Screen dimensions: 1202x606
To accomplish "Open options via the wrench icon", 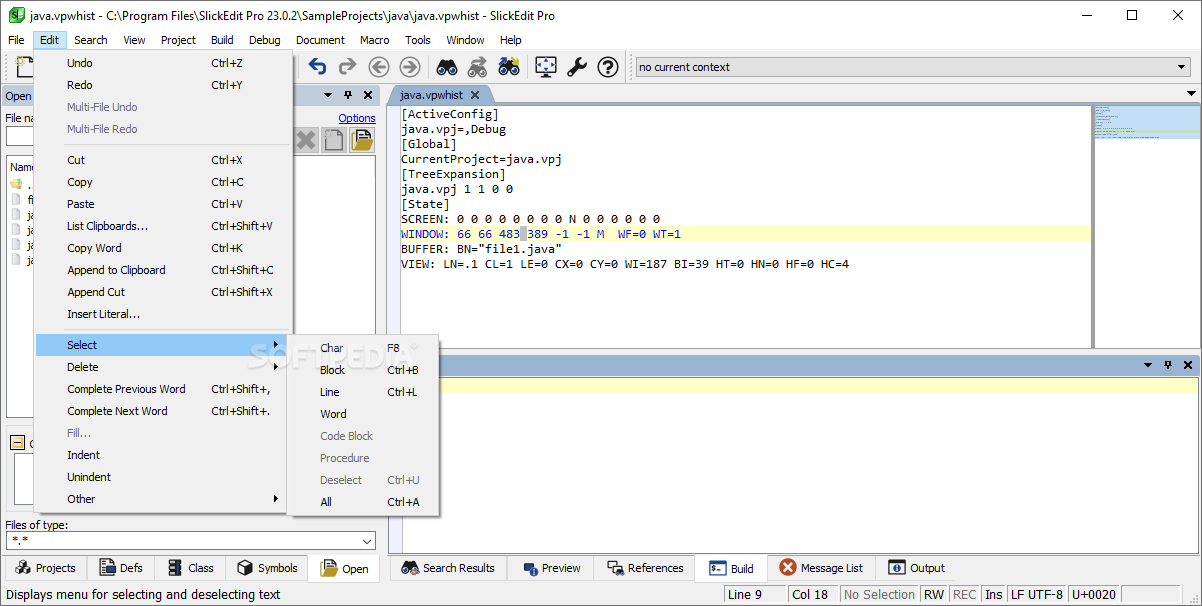I will coord(577,67).
